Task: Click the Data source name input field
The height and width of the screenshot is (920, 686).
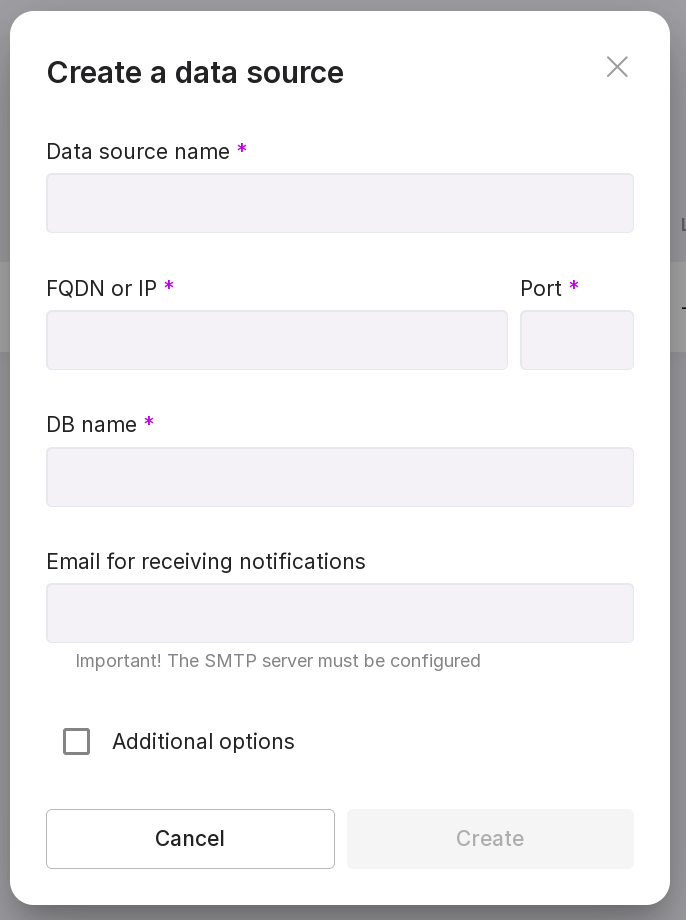Action: tap(340, 203)
